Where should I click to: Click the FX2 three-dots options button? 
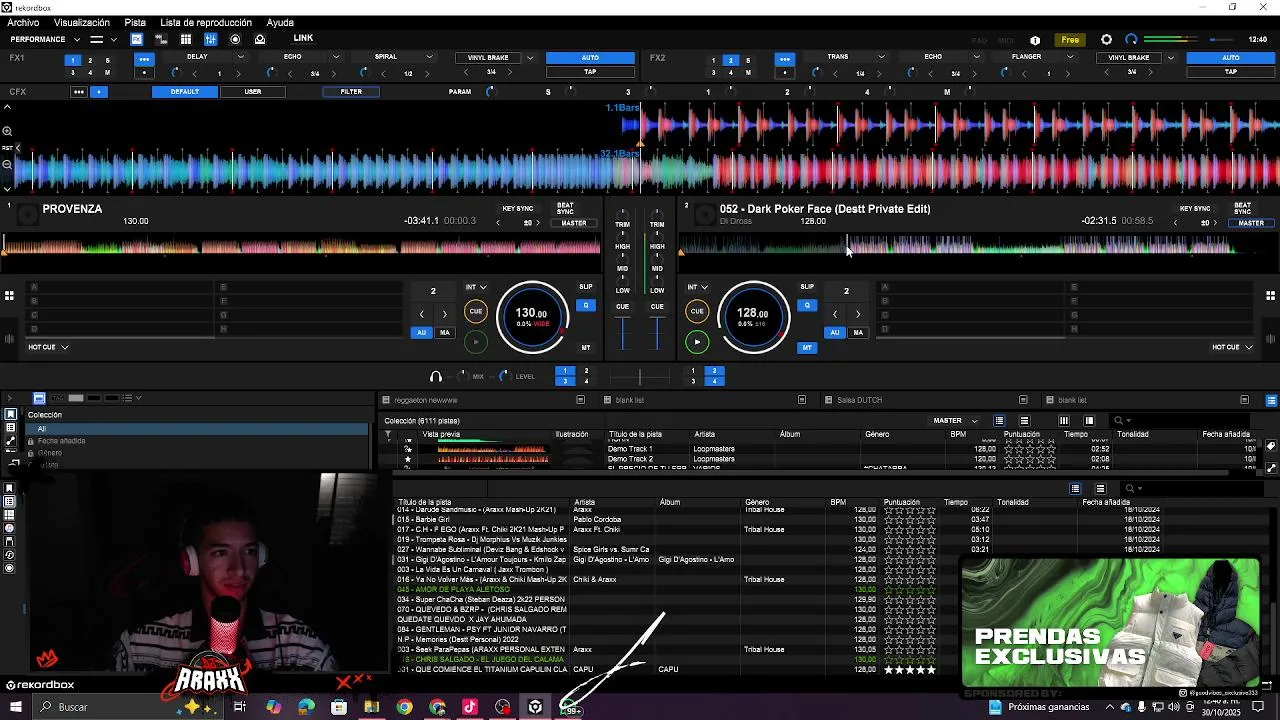coord(785,59)
